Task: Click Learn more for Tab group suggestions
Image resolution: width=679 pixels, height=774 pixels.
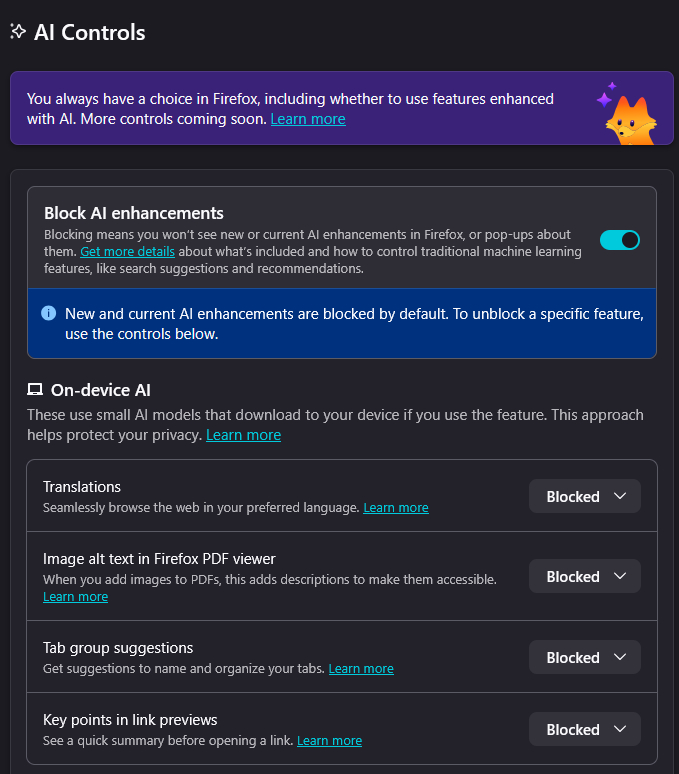Action: (361, 669)
